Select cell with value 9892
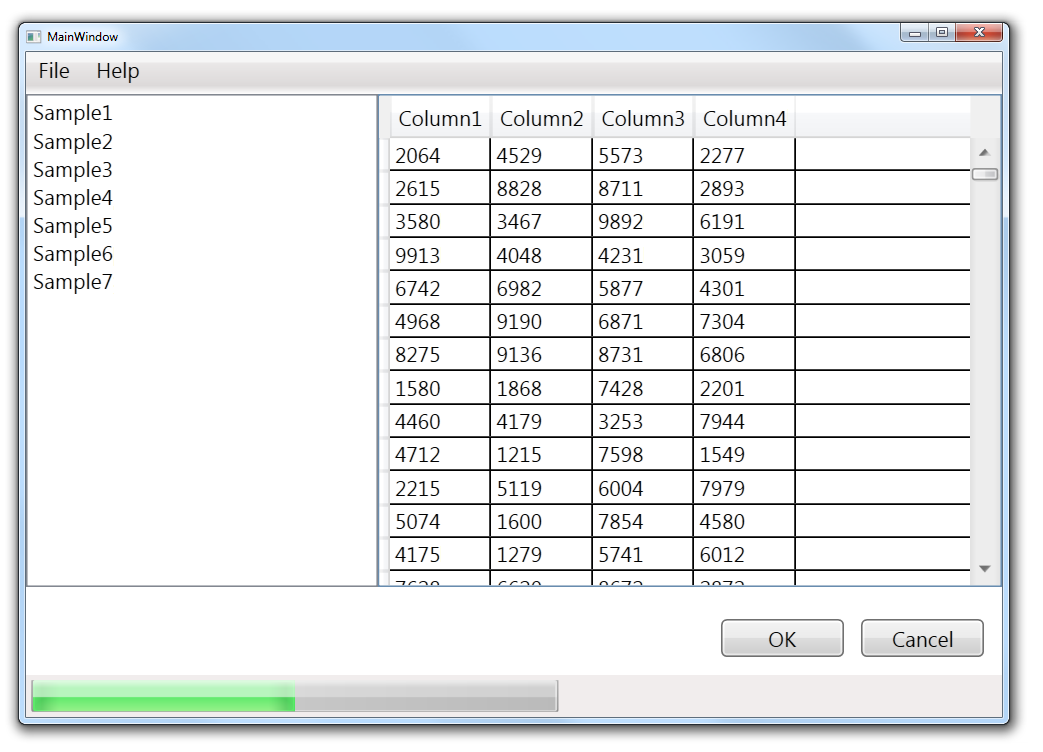The image size is (1043, 752). click(642, 222)
